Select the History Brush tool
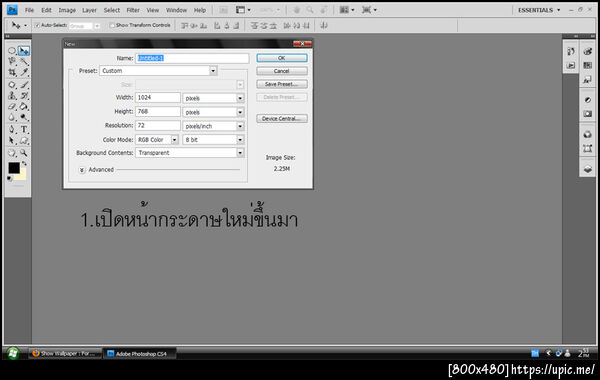Viewport: 600px width, 380px height. click(24, 96)
